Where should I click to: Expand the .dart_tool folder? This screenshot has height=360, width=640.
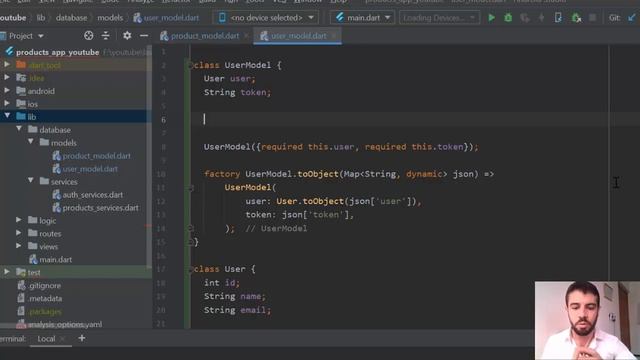(7, 64)
